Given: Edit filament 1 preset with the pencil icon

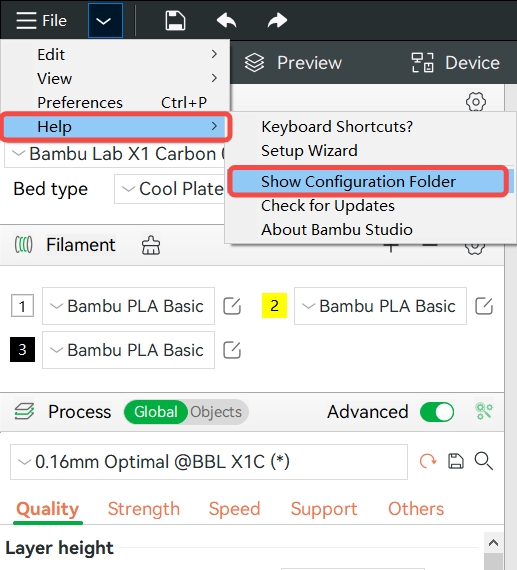Looking at the screenshot, I should 232,306.
